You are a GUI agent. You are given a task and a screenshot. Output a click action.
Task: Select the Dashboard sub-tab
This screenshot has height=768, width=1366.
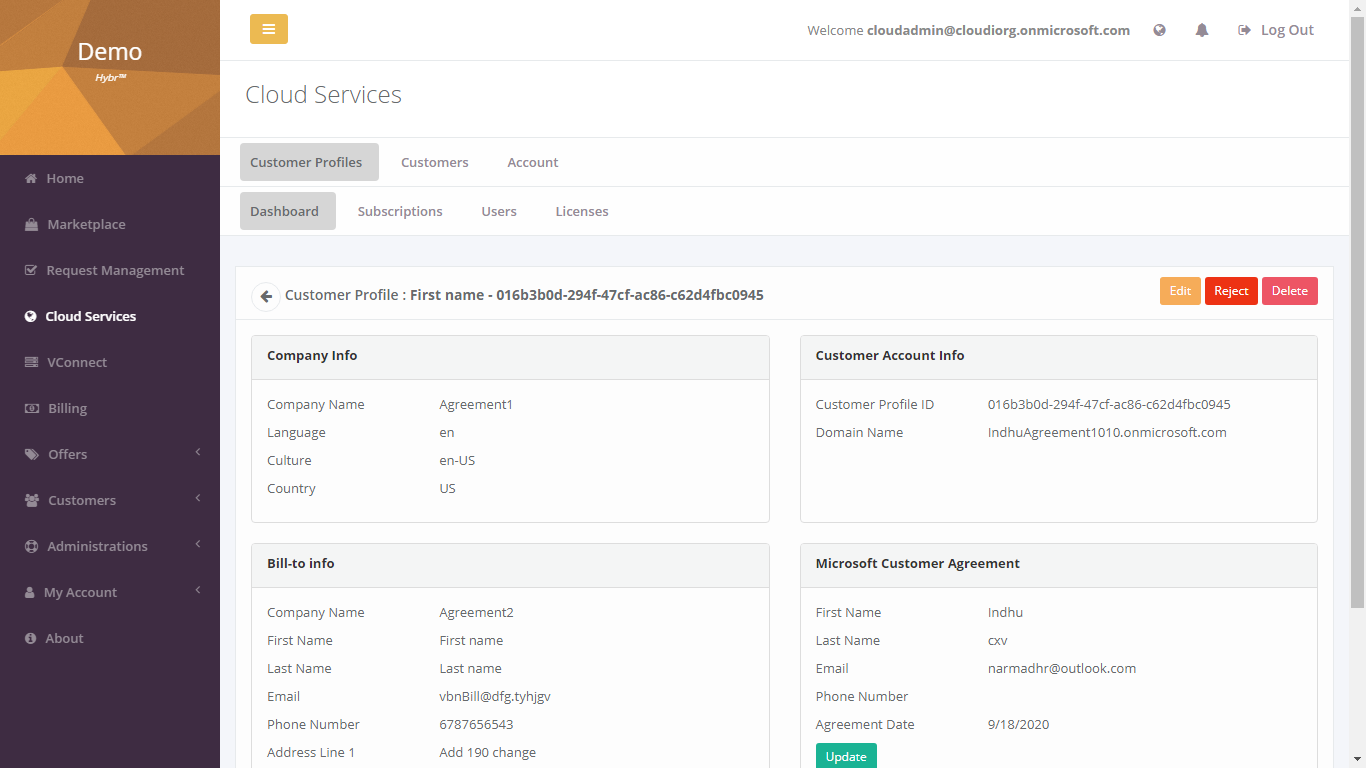point(288,211)
